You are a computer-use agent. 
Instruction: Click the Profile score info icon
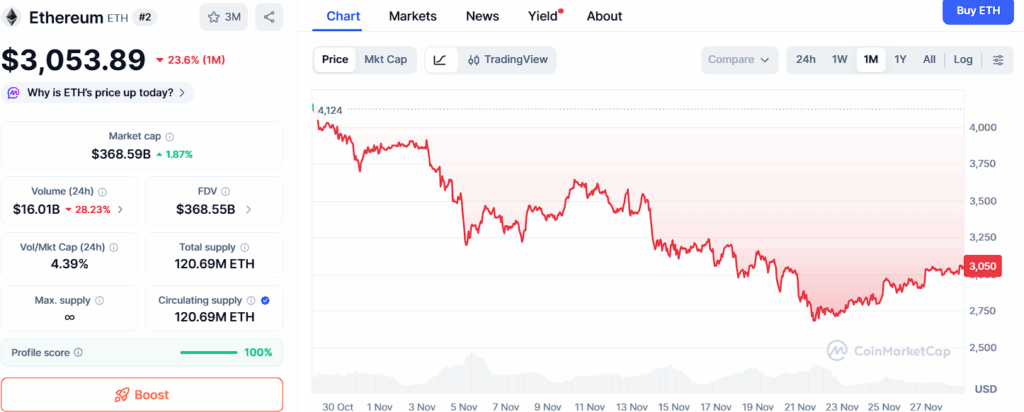point(78,352)
